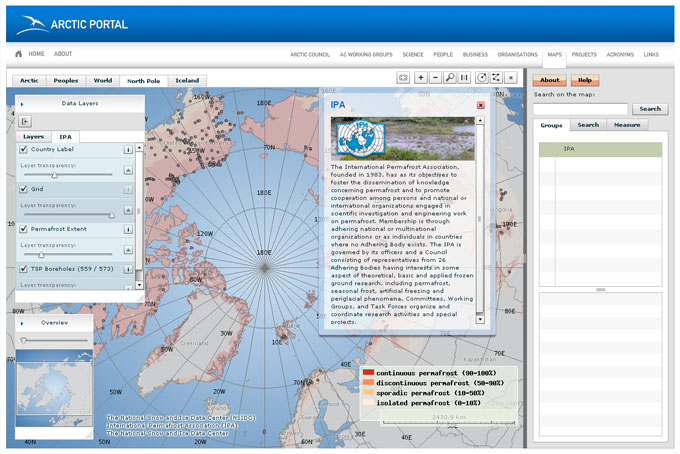The height and width of the screenshot is (454, 680).
Task: Switch to the Peoples map tab
Action: pos(65,81)
